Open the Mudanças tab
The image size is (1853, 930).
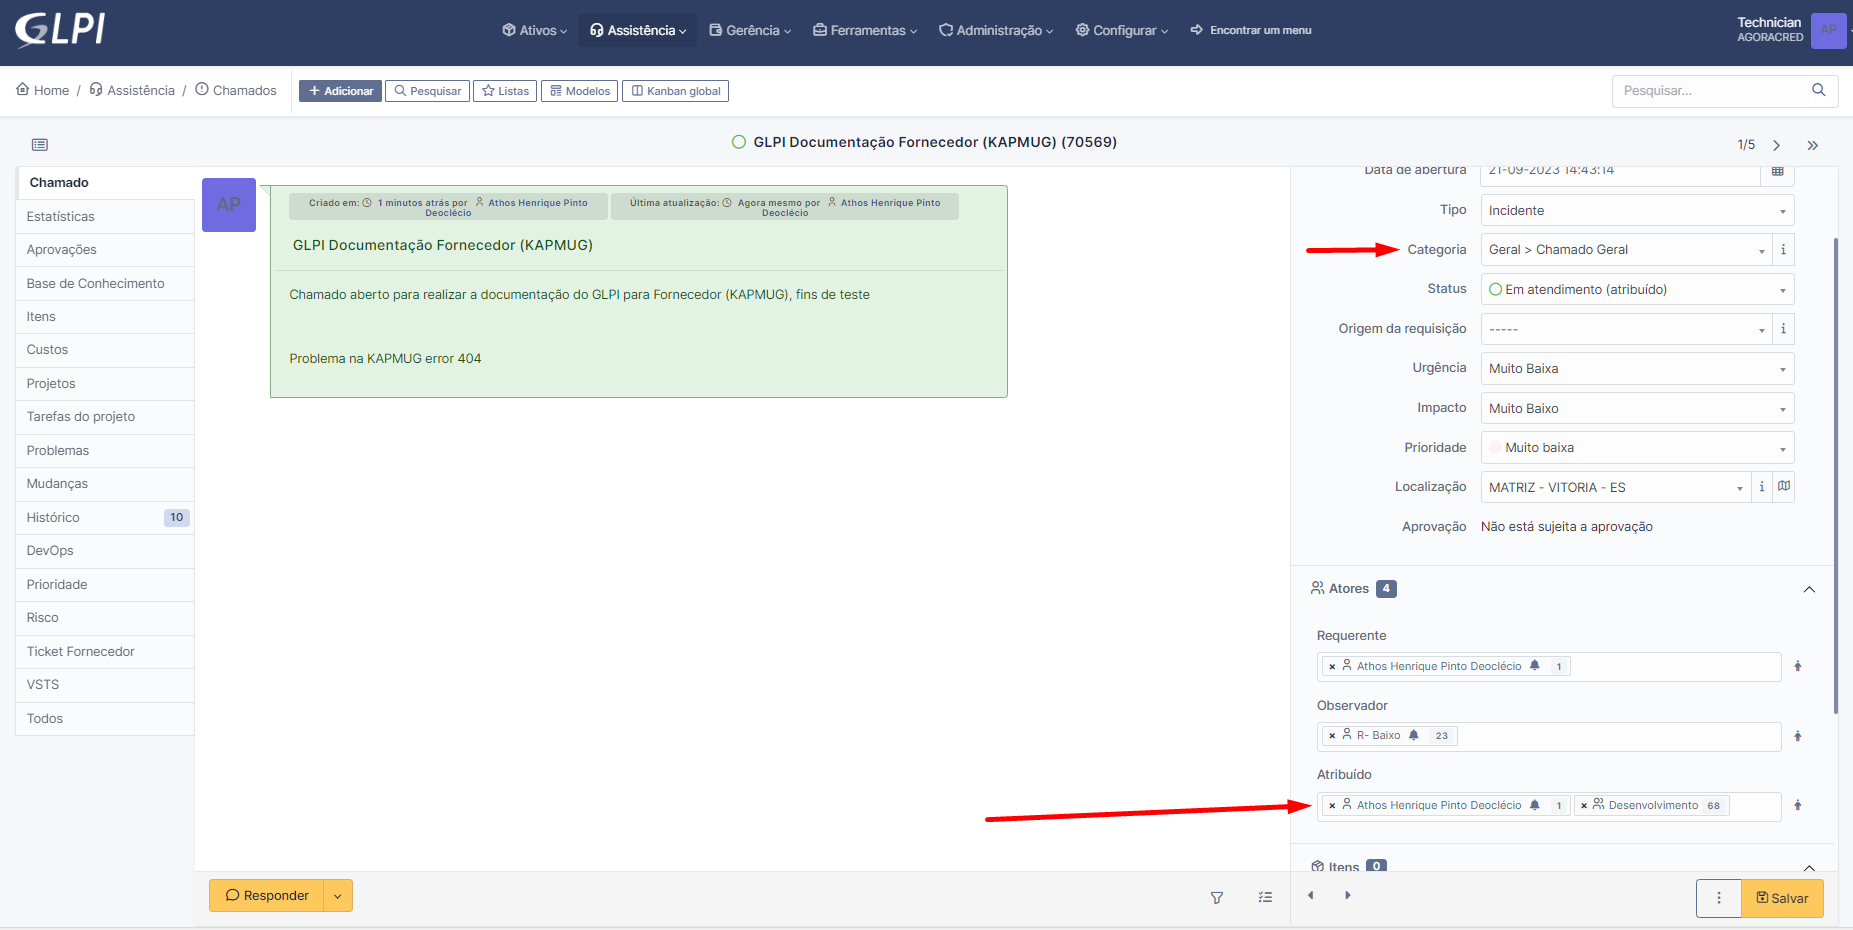105,484
